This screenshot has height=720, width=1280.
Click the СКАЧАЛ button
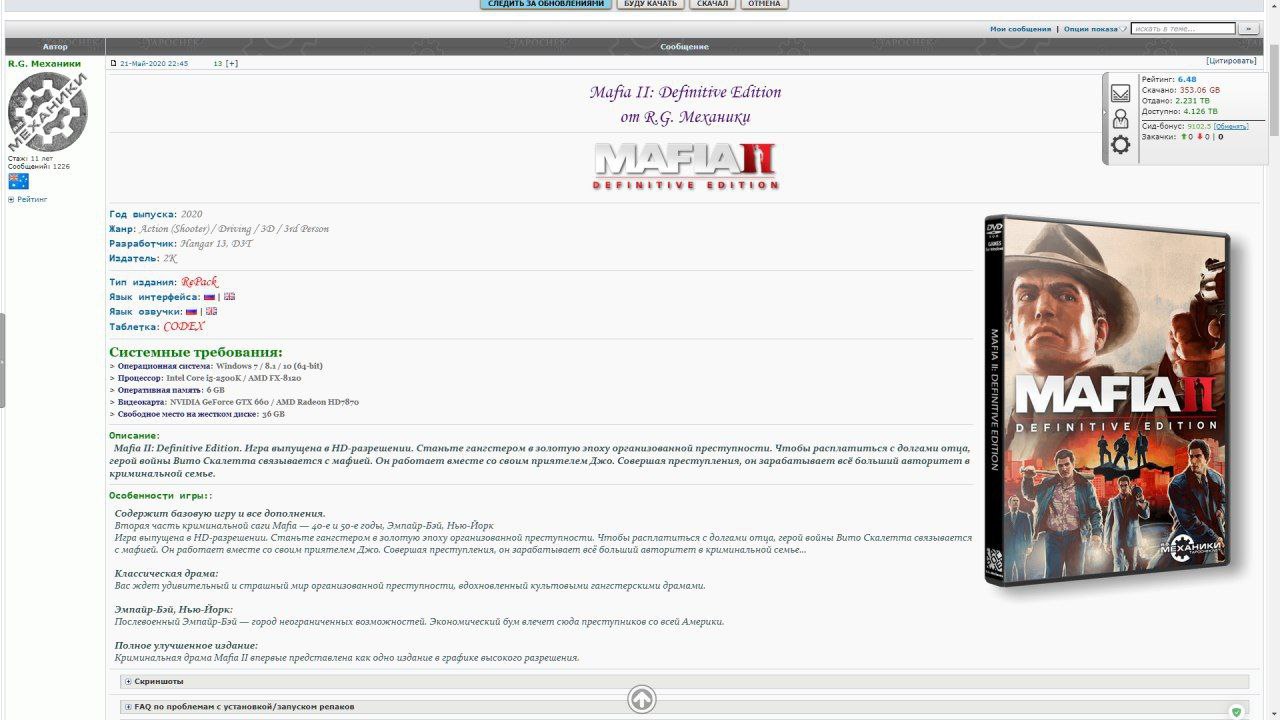tap(712, 4)
